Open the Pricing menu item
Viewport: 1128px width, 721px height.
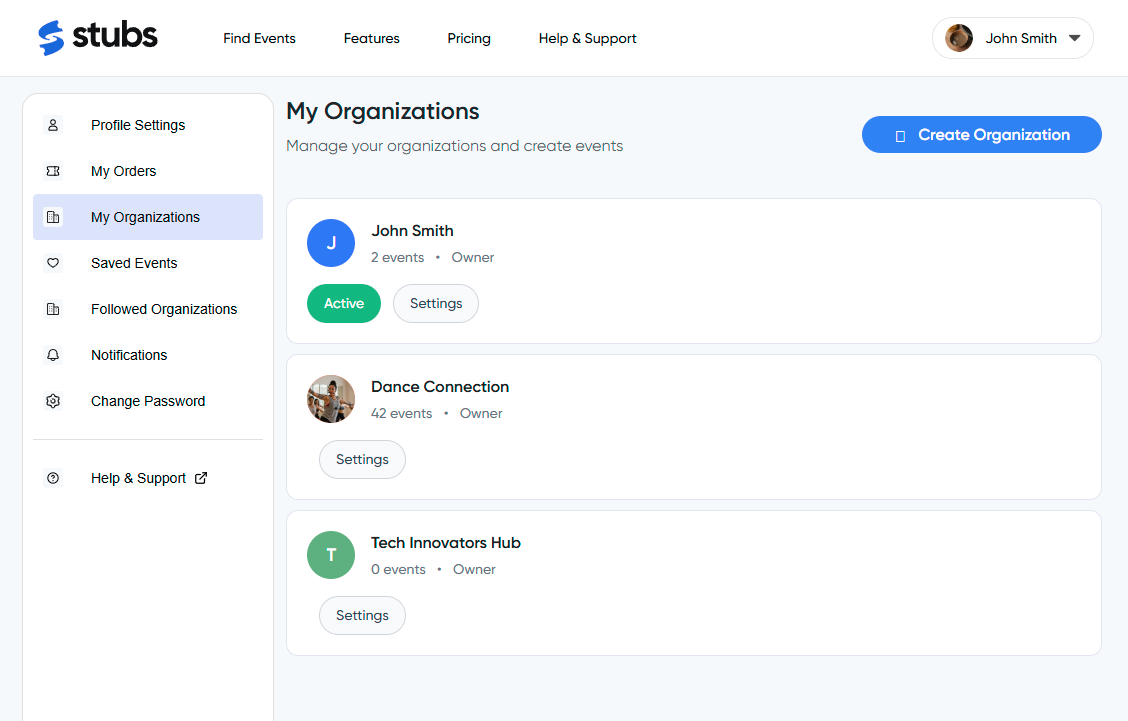click(469, 38)
